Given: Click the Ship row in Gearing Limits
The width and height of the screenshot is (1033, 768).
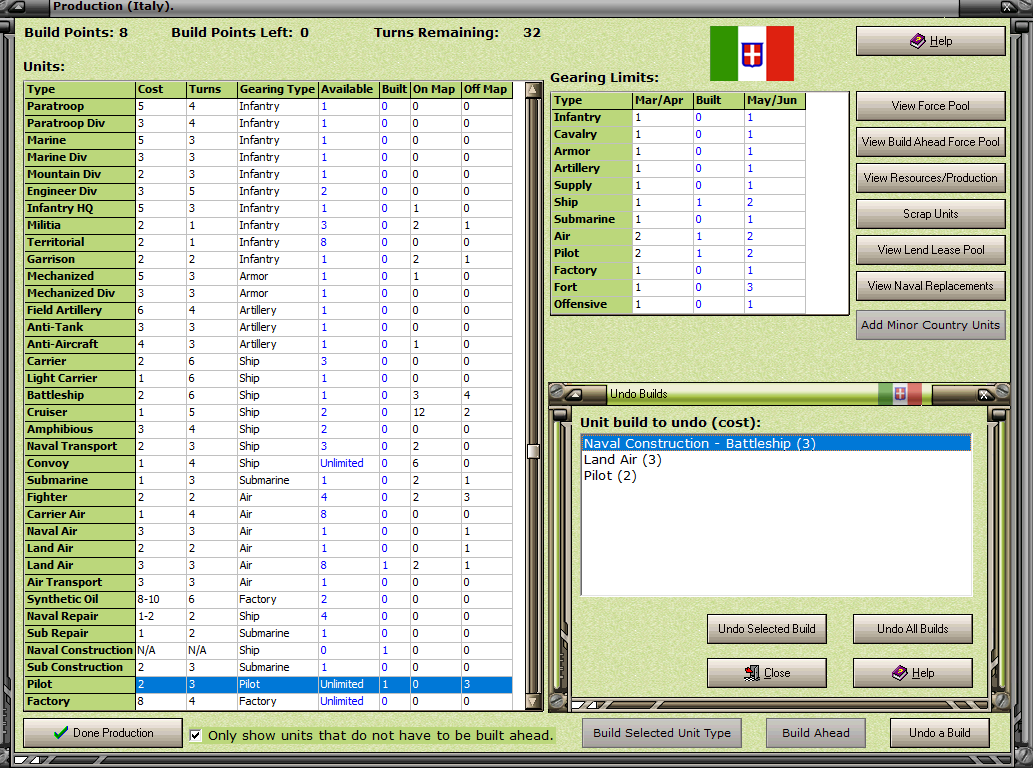Looking at the screenshot, I should click(678, 202).
